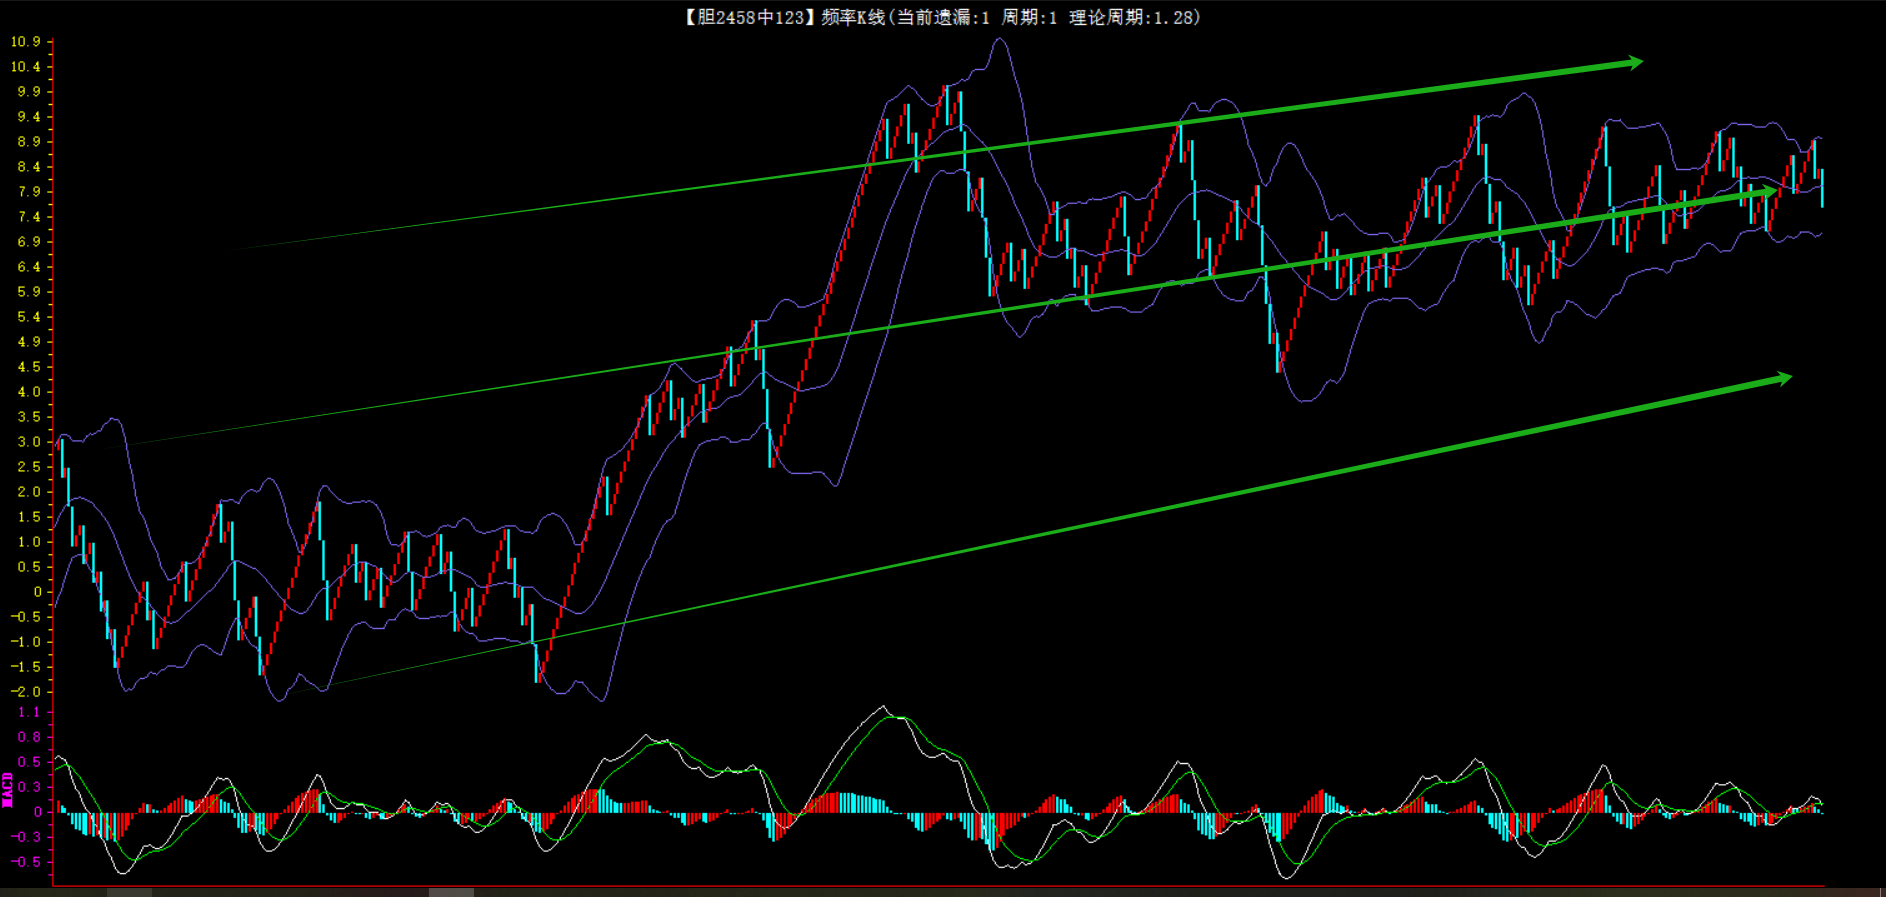Click the 10.9 price axis label
This screenshot has width=1886, height=897.
26,42
